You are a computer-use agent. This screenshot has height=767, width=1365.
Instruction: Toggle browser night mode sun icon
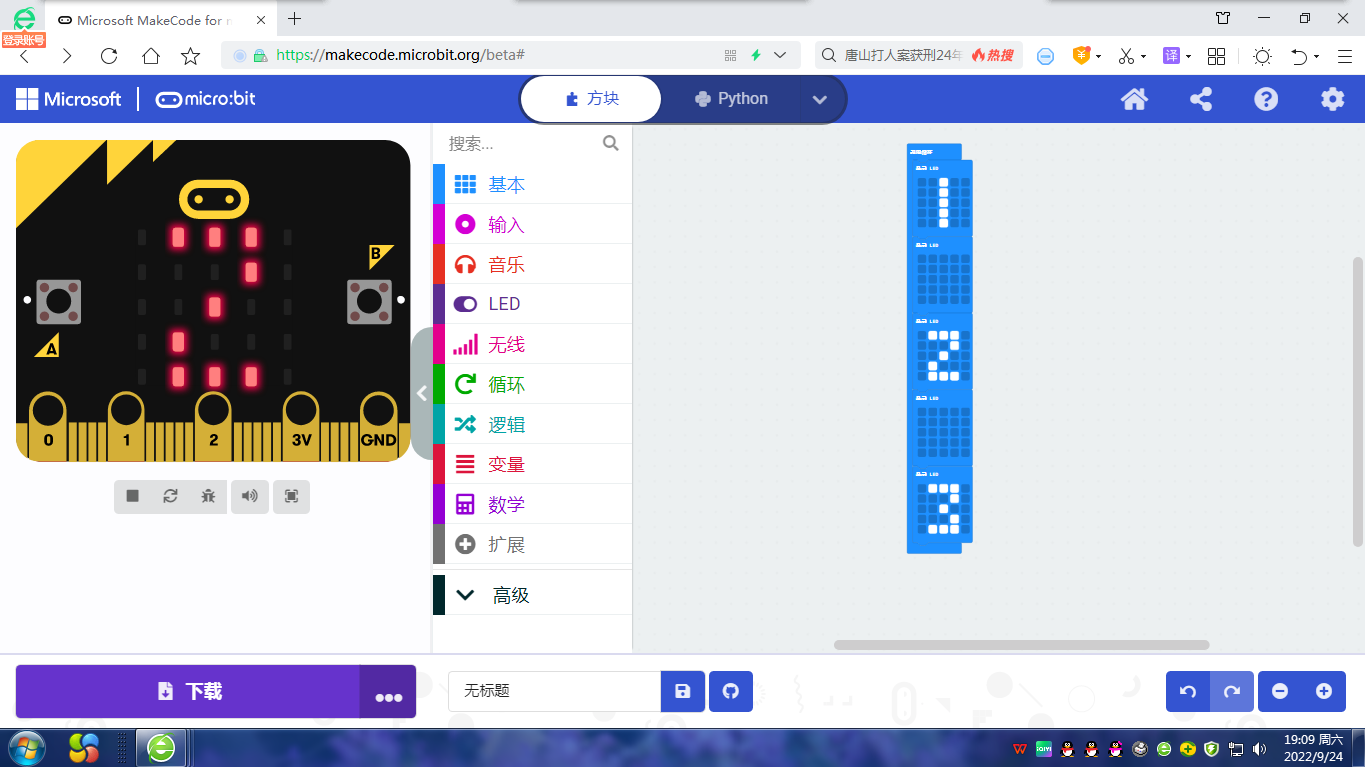1262,56
